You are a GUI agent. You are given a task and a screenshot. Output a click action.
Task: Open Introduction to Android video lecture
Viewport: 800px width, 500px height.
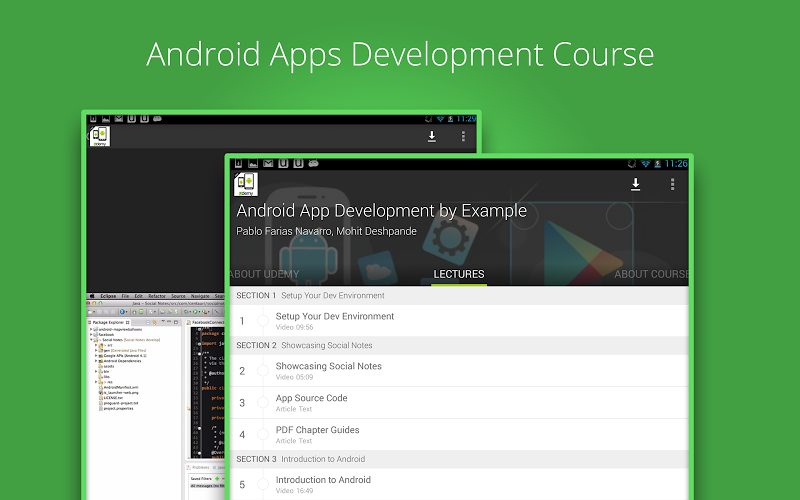coord(459,484)
